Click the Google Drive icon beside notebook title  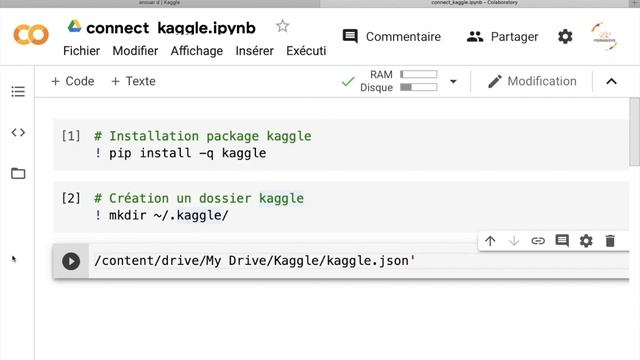(74, 26)
